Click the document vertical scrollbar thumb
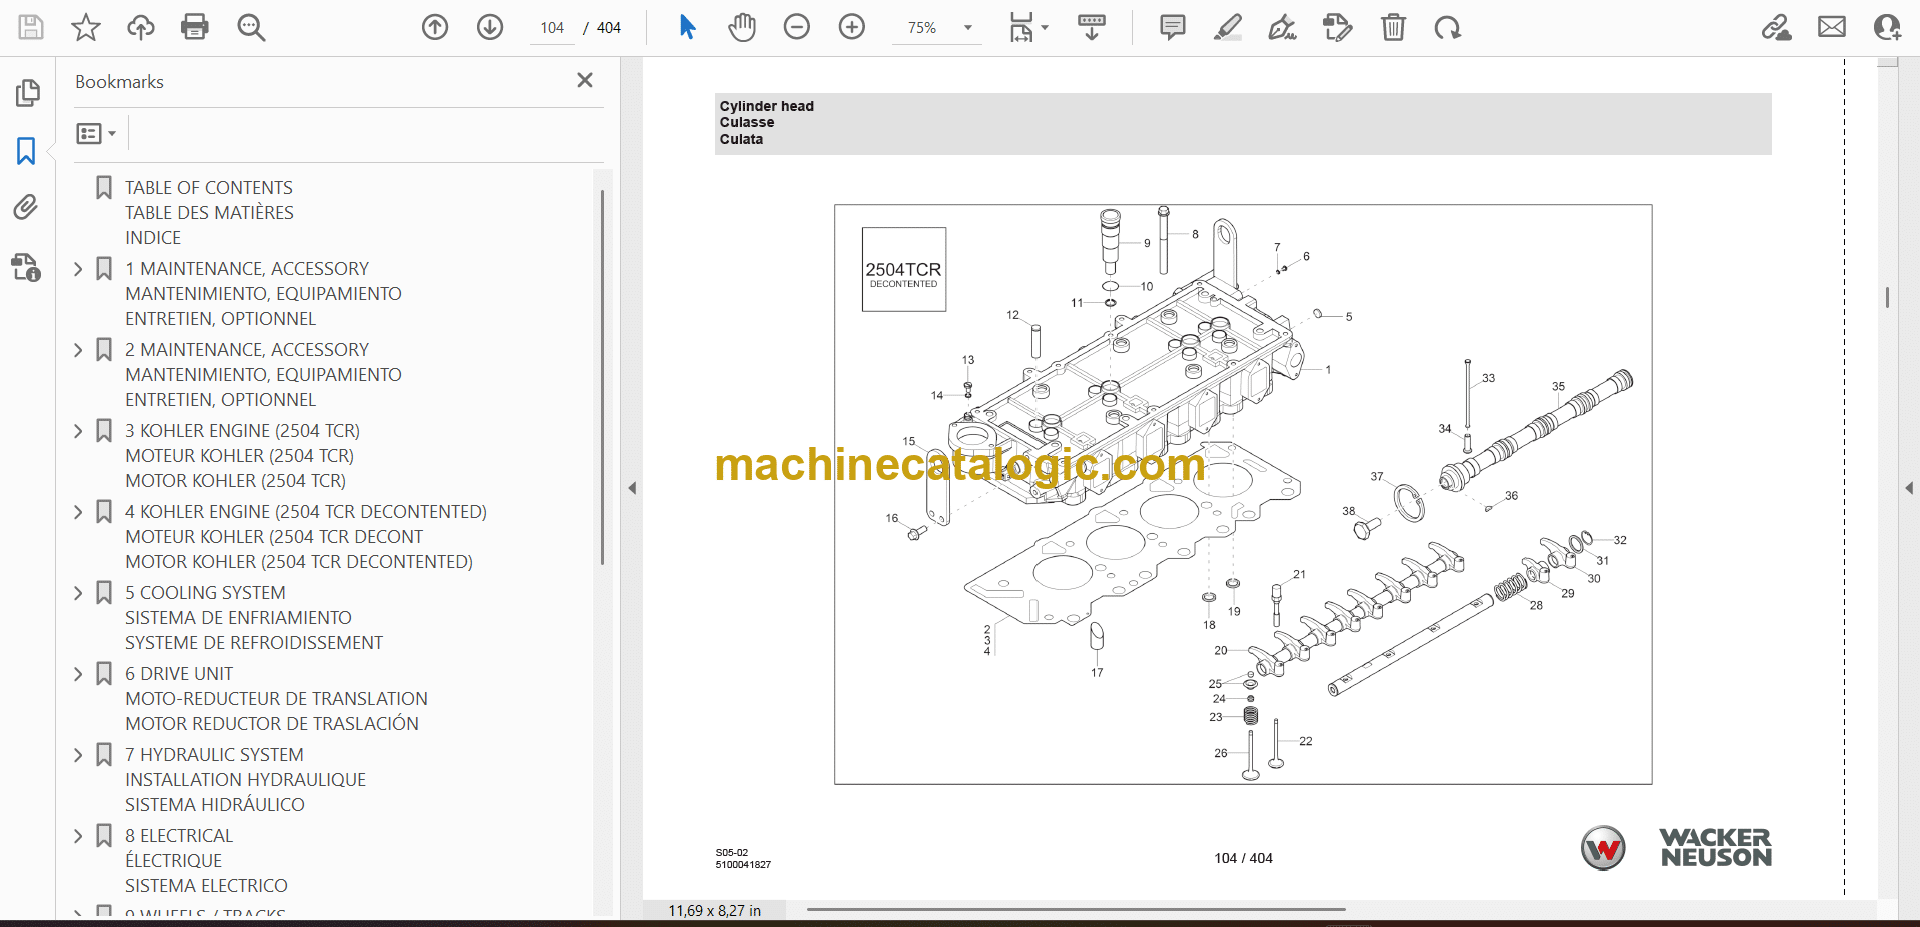The width and height of the screenshot is (1920, 927). coord(1887,297)
